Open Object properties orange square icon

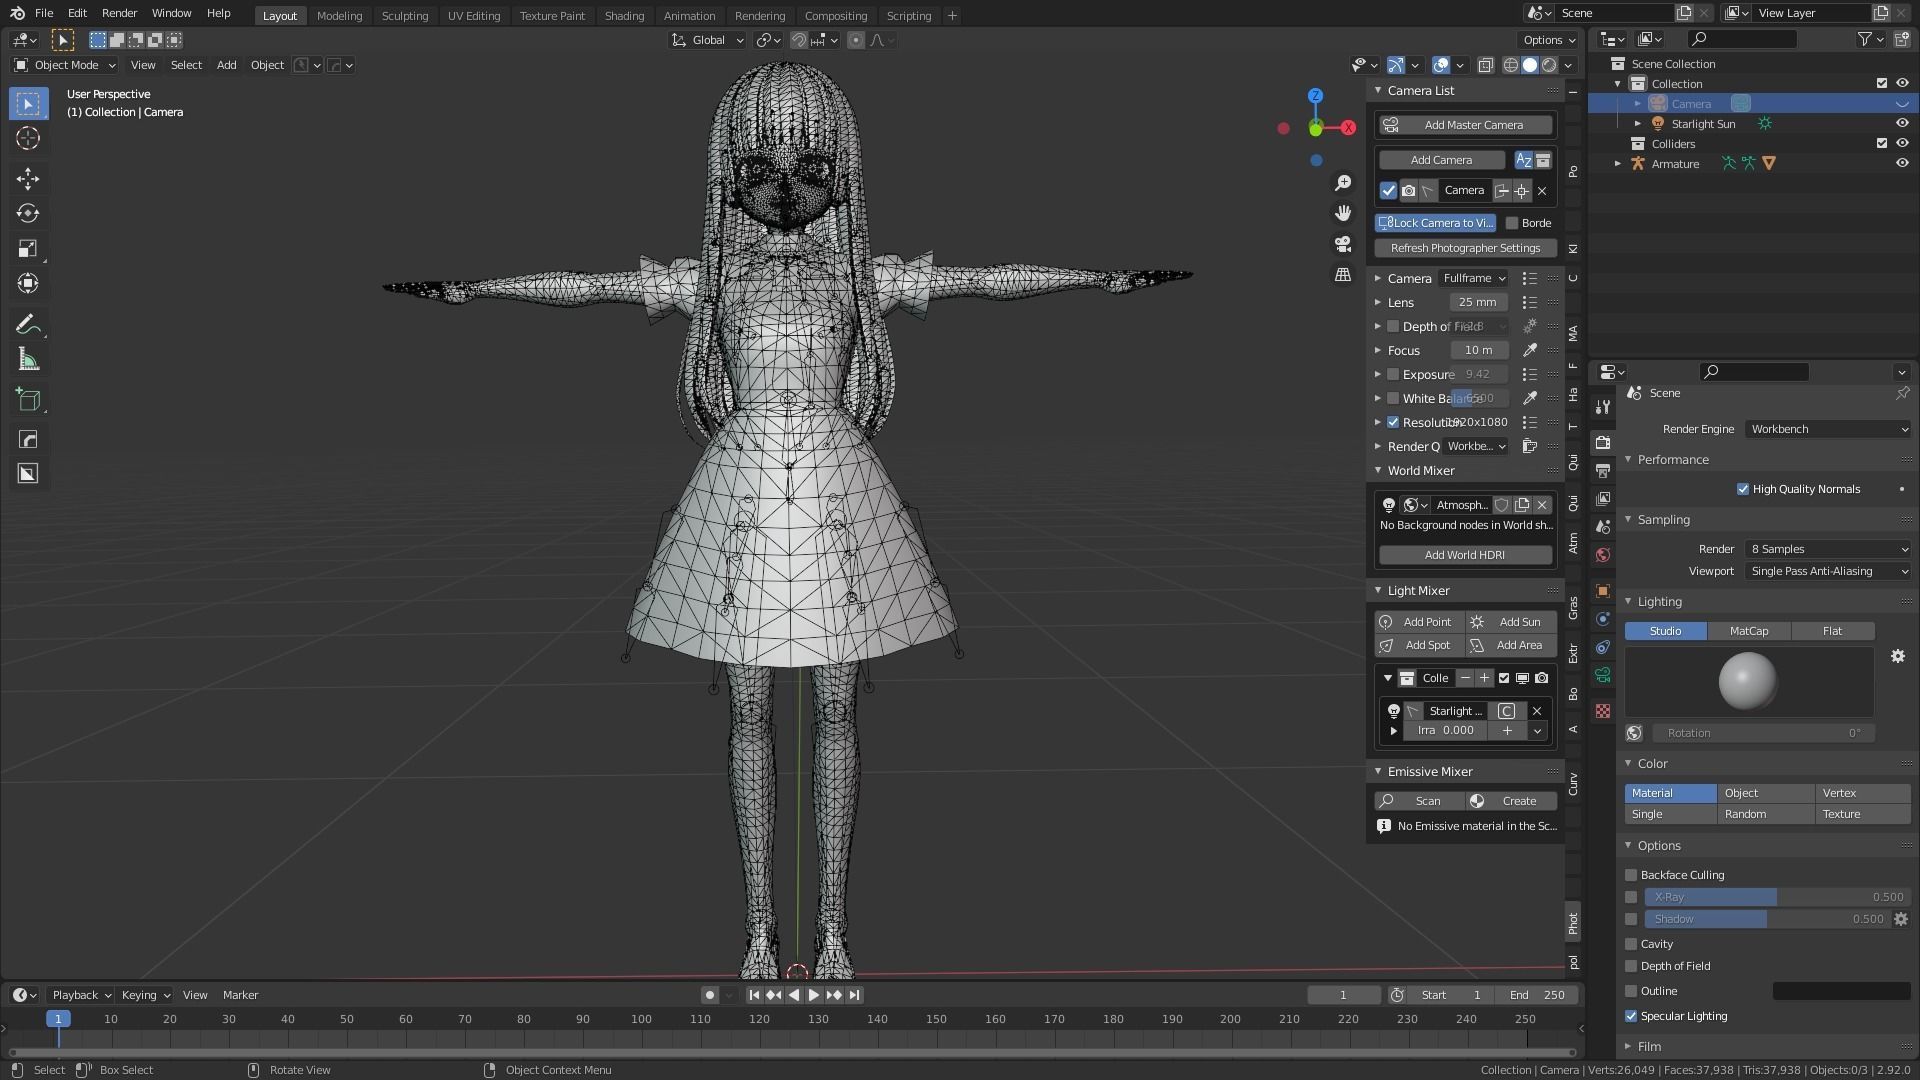(1603, 591)
